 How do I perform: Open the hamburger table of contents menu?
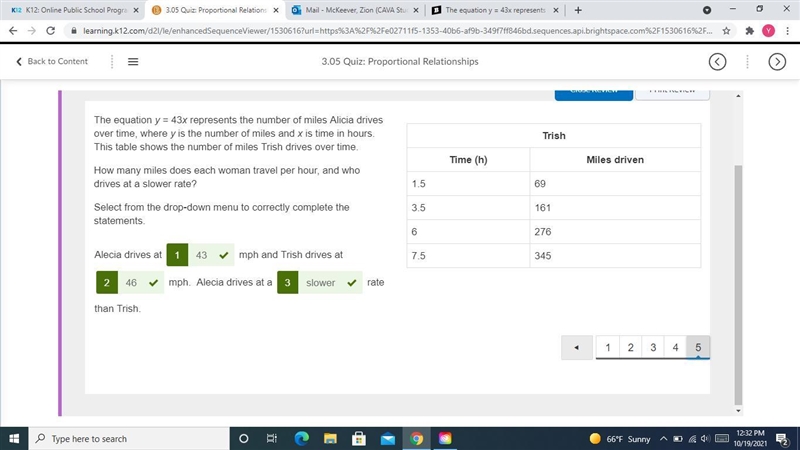click(133, 62)
